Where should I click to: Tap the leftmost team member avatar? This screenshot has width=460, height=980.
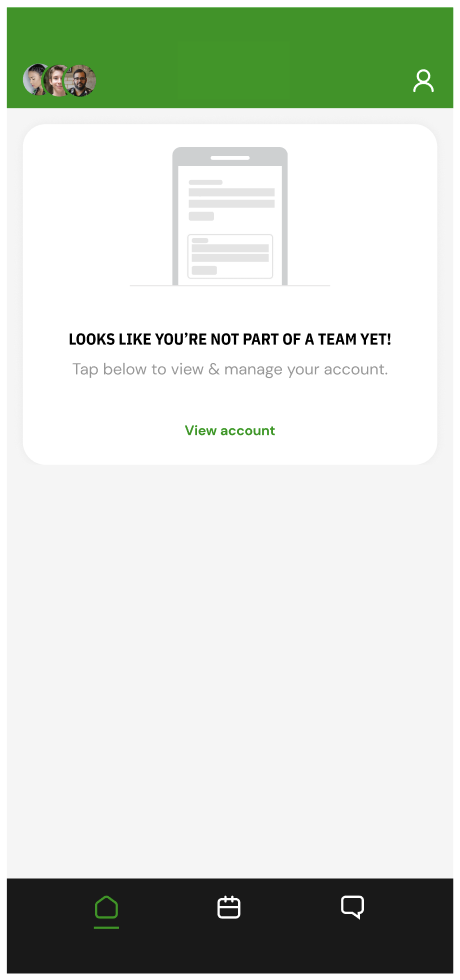pos(34,80)
